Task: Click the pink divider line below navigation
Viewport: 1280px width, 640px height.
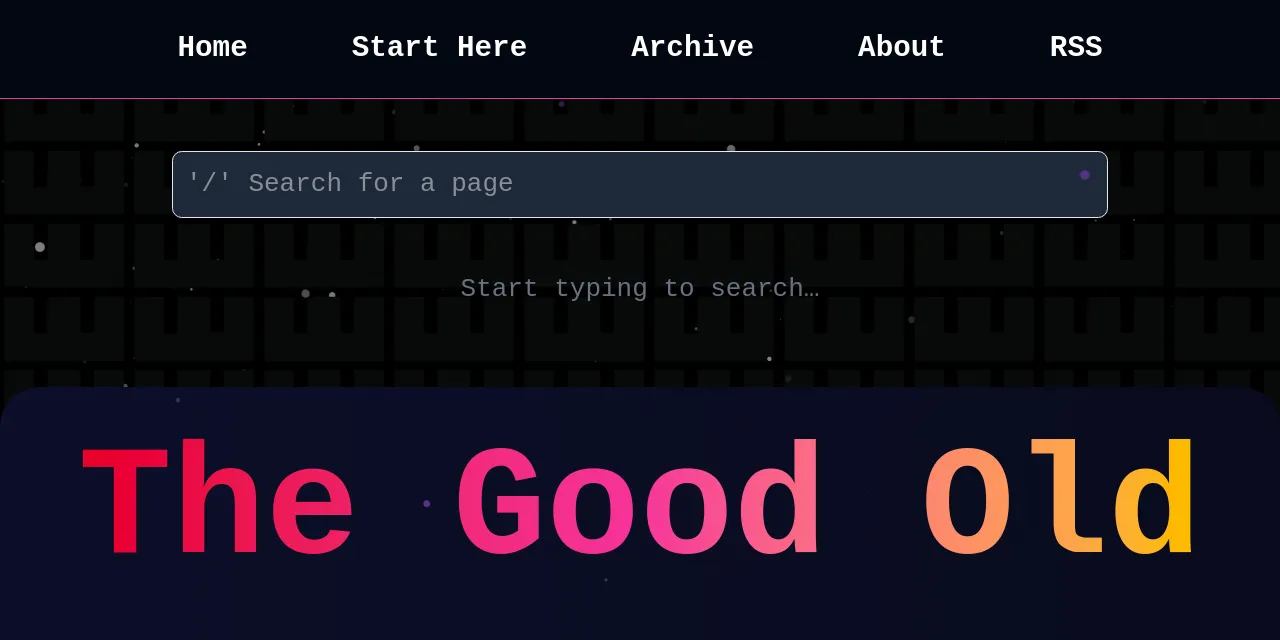Action: [640, 98]
